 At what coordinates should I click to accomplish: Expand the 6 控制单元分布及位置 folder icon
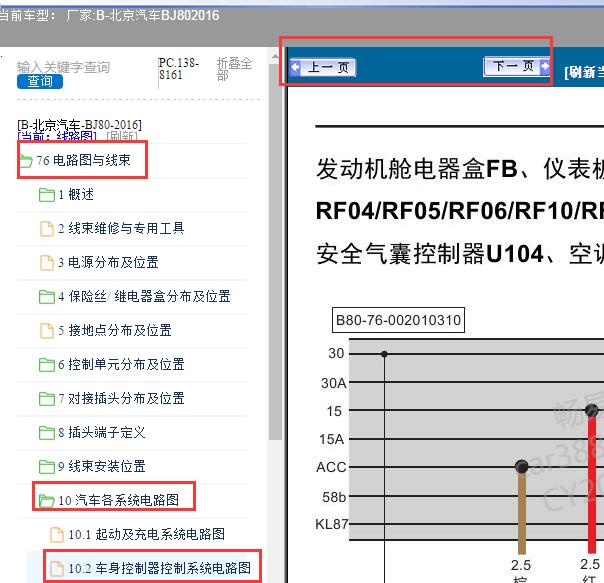click(47, 365)
